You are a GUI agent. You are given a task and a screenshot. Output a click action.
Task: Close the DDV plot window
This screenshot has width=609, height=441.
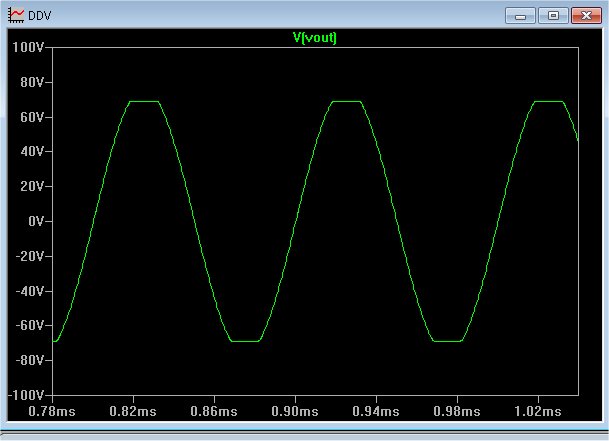(586, 16)
